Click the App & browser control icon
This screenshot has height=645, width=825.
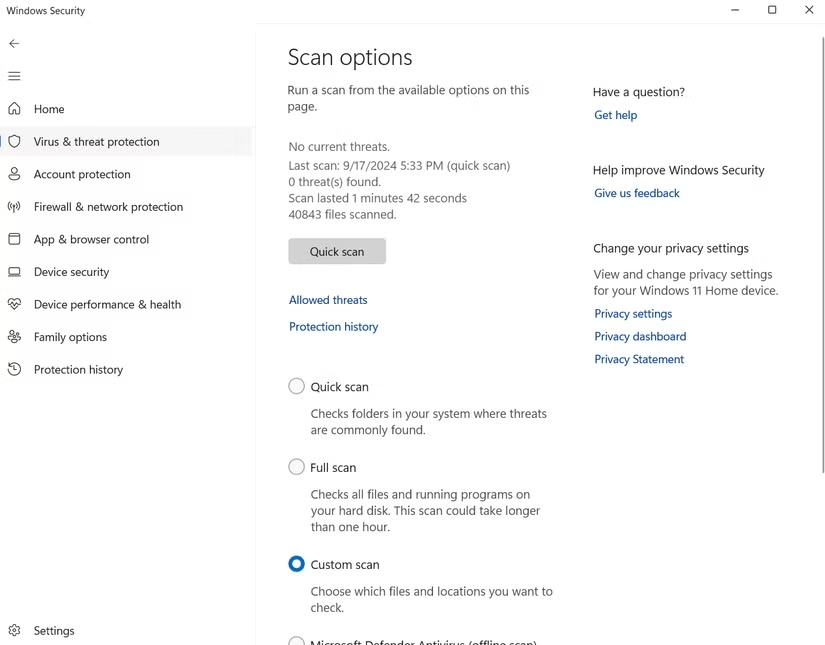(15, 239)
